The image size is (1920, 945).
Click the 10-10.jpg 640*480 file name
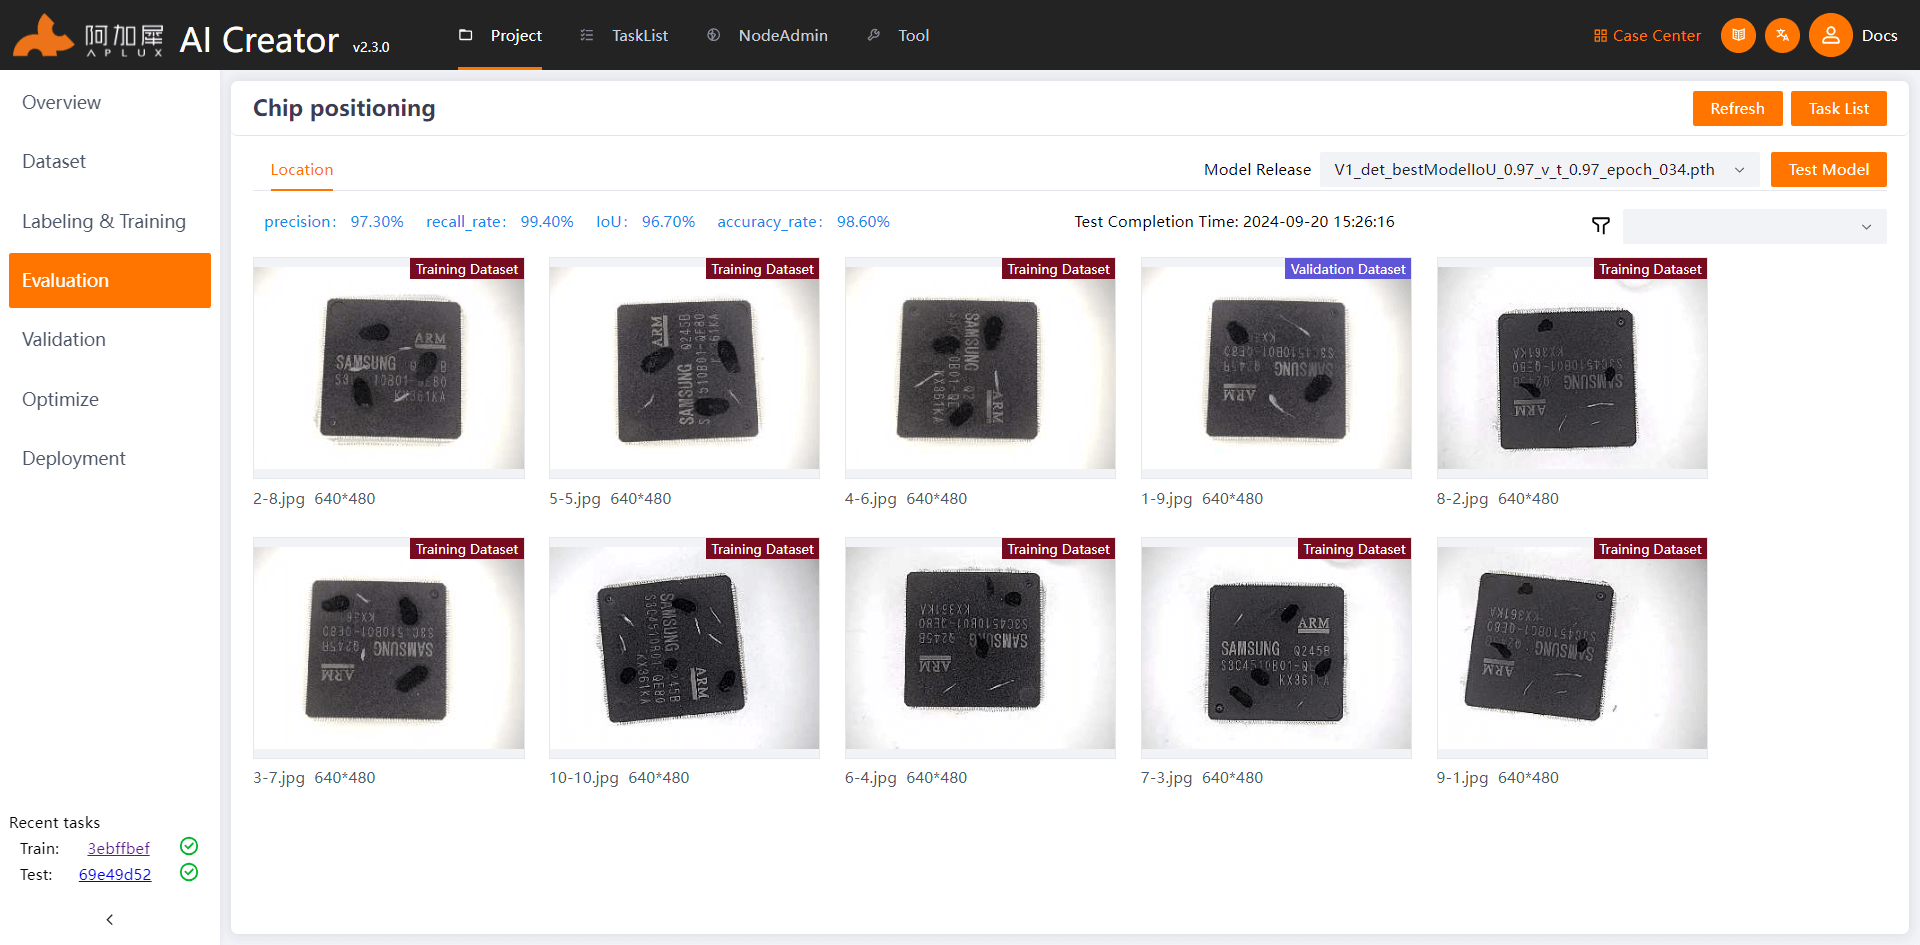(x=619, y=778)
